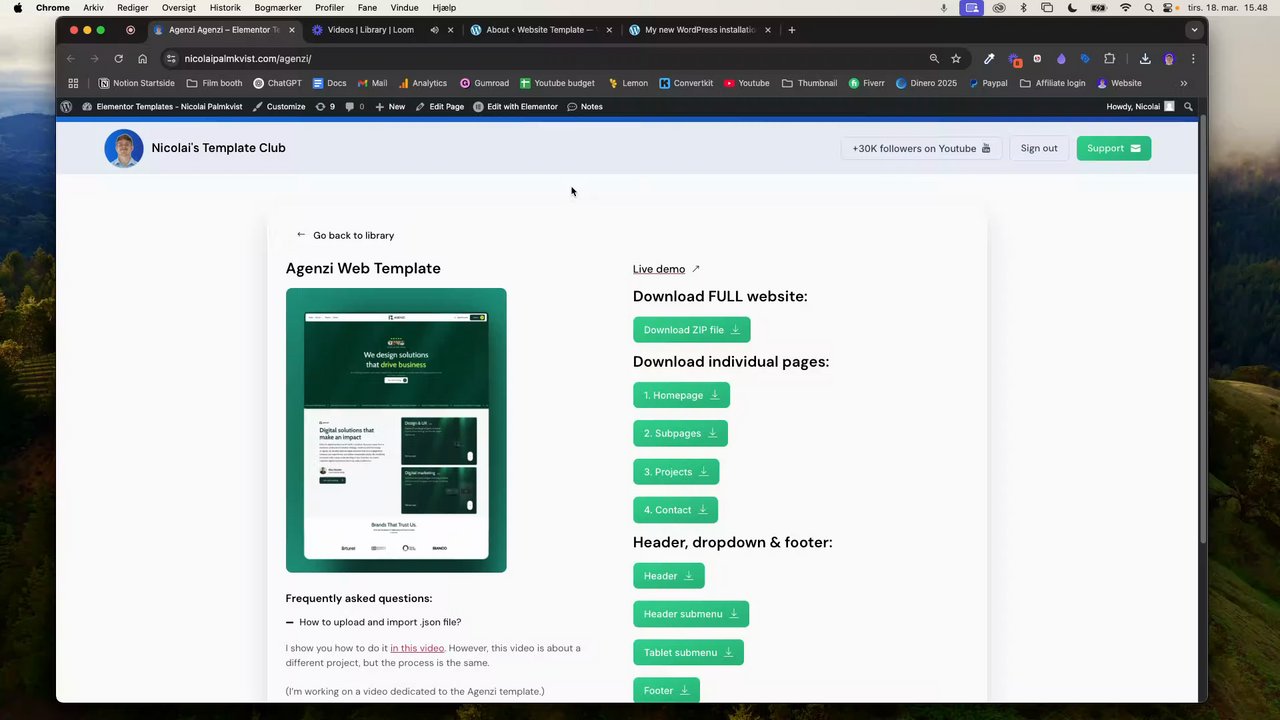The image size is (1280, 720).
Task: Open the tab search dropdown arrow
Action: 1193,30
